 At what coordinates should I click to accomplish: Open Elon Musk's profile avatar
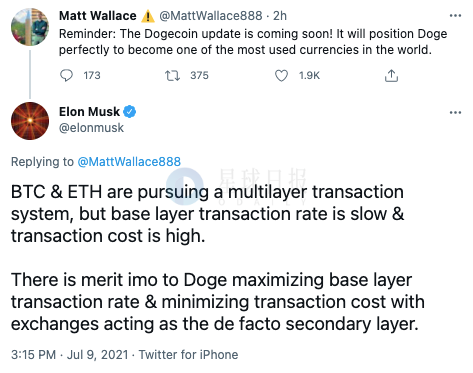pos(30,121)
